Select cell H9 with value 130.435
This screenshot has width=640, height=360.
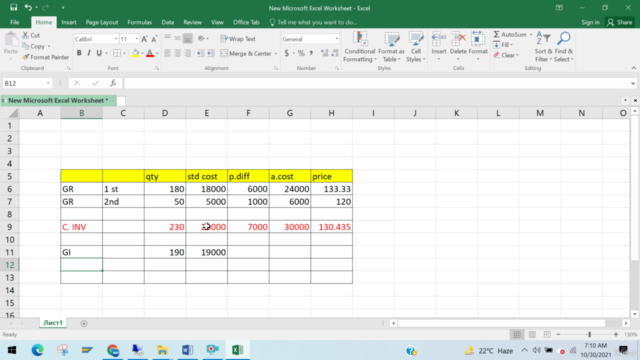(331, 227)
